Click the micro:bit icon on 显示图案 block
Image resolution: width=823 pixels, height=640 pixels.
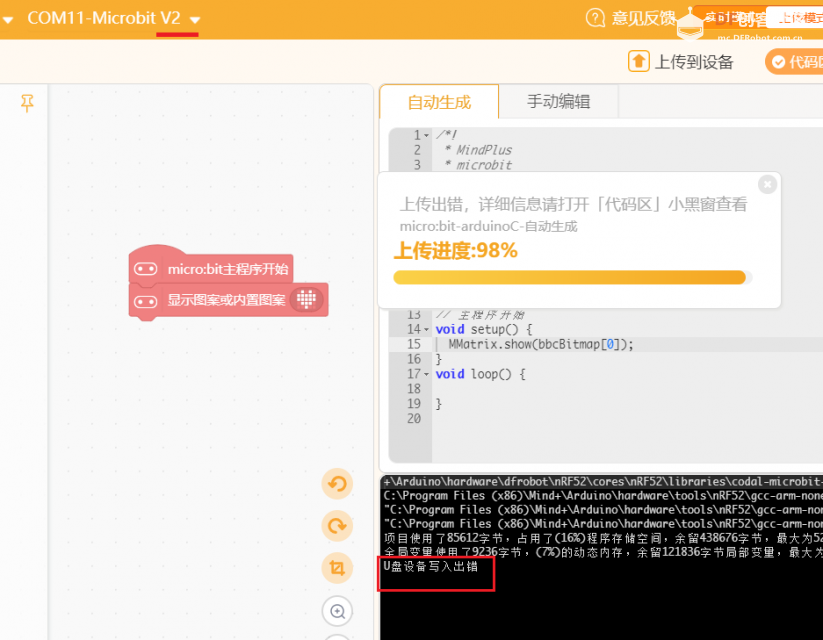tap(145, 301)
